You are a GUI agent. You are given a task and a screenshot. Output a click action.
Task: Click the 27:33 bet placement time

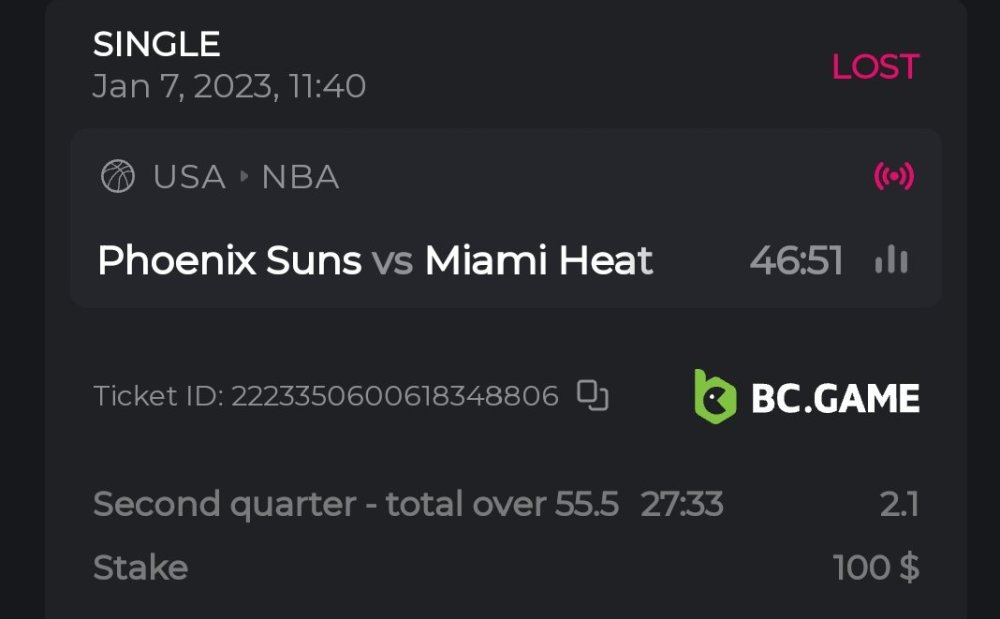681,504
